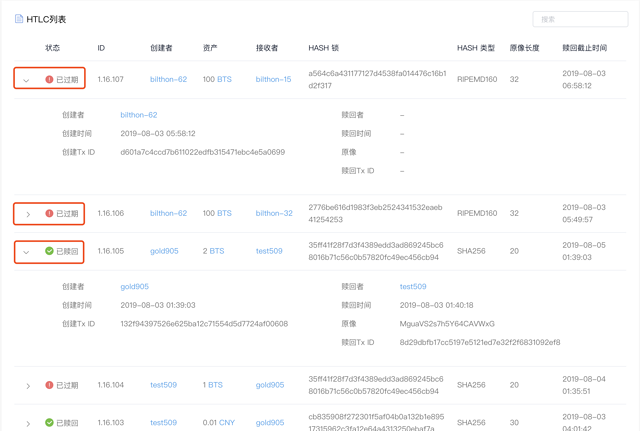Click the search input field
640x431 pixels.
tap(580, 19)
